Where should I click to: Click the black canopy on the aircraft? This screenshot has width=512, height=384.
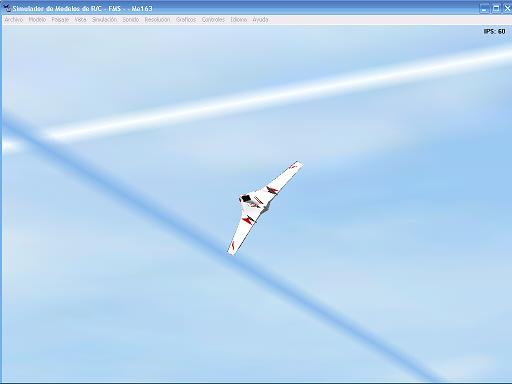coord(246,199)
